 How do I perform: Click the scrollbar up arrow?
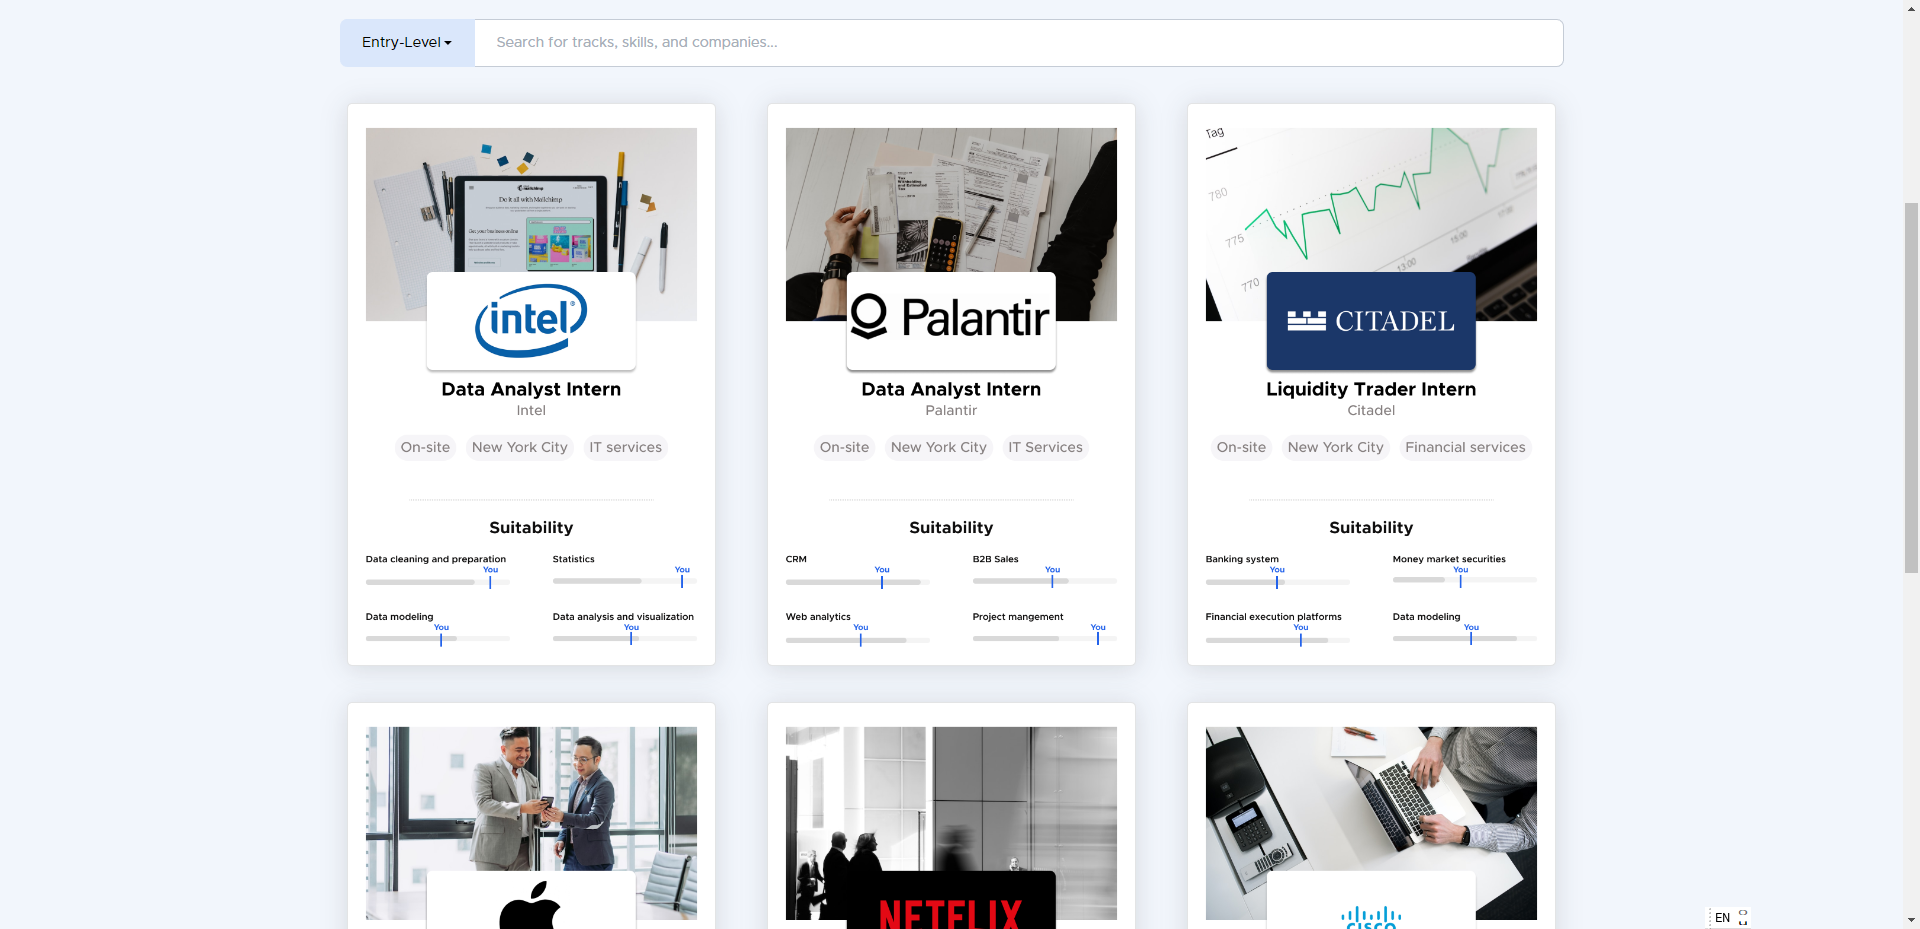pos(1911,8)
